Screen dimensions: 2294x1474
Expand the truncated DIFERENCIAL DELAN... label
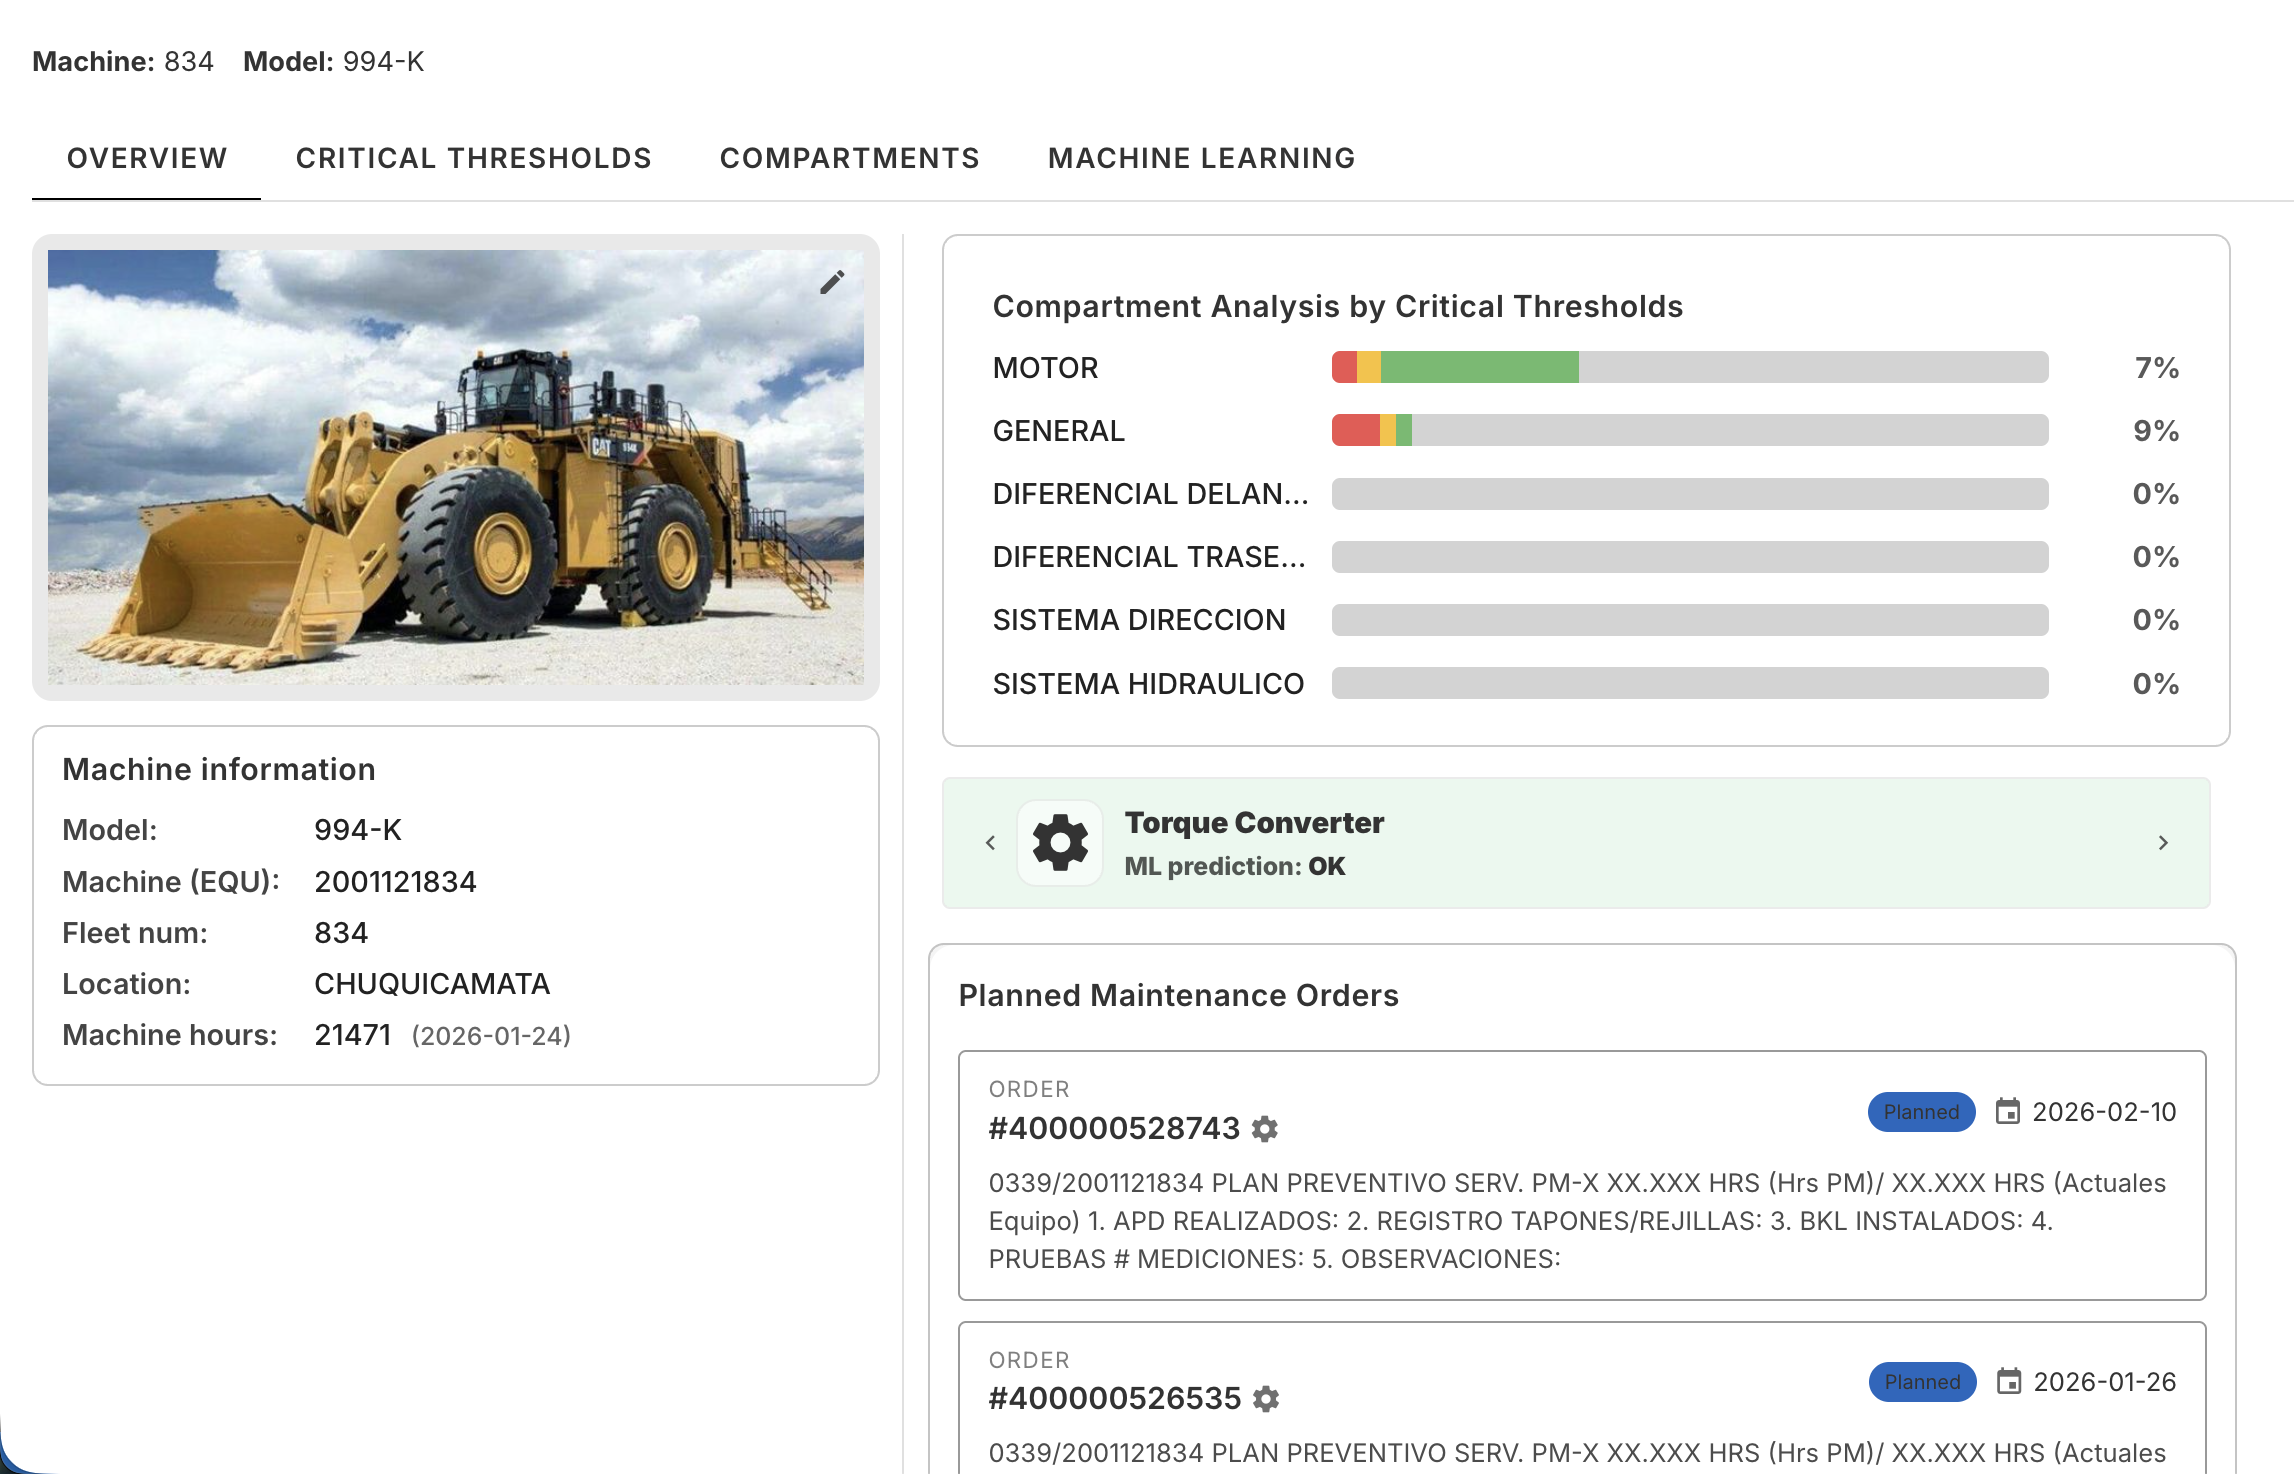pos(1150,493)
